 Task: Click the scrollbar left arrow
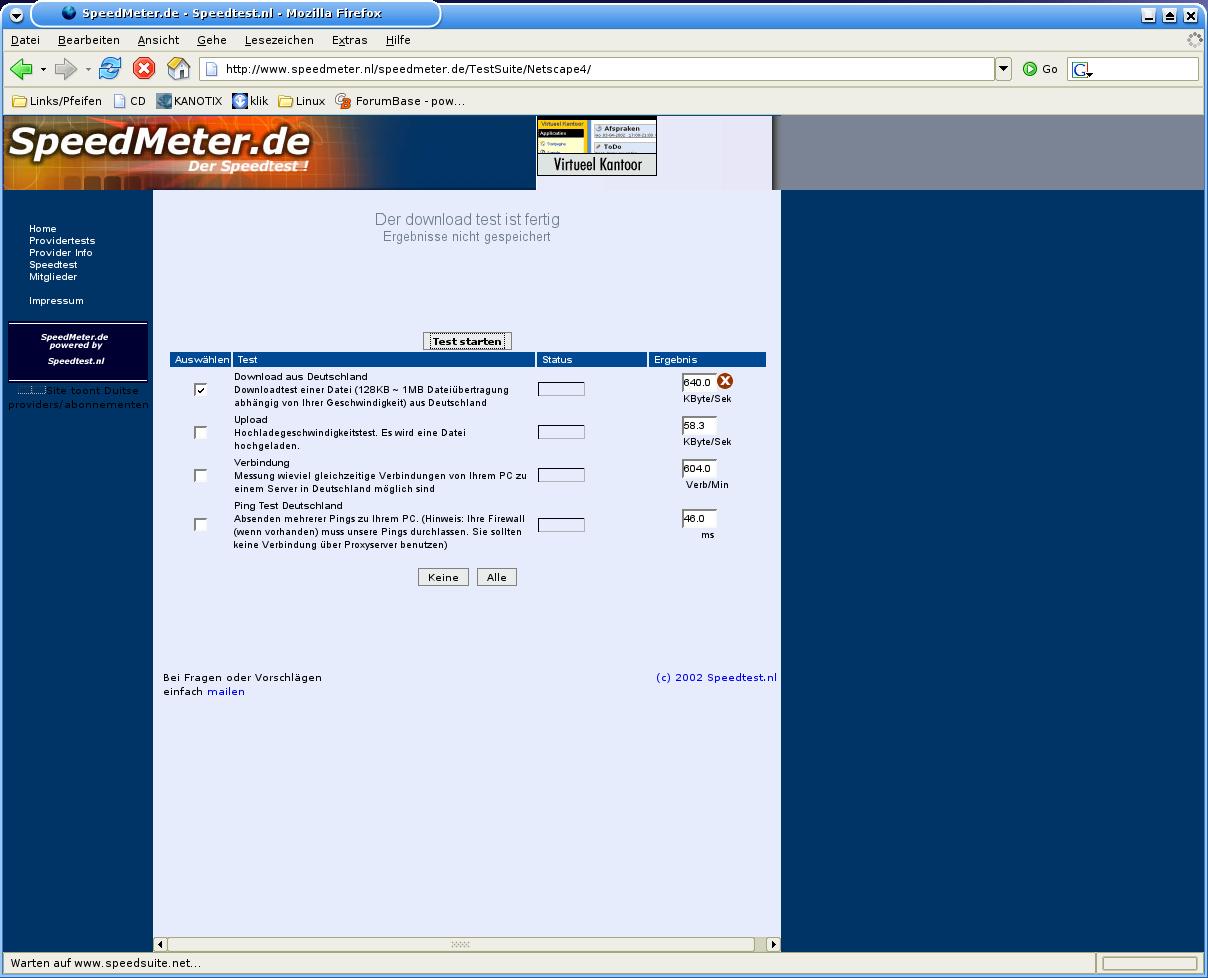coord(160,944)
